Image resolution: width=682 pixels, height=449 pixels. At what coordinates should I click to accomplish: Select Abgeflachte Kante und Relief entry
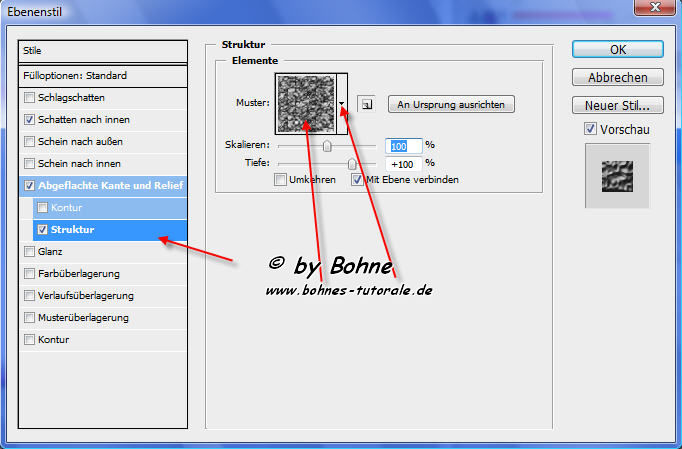[x=110, y=185]
